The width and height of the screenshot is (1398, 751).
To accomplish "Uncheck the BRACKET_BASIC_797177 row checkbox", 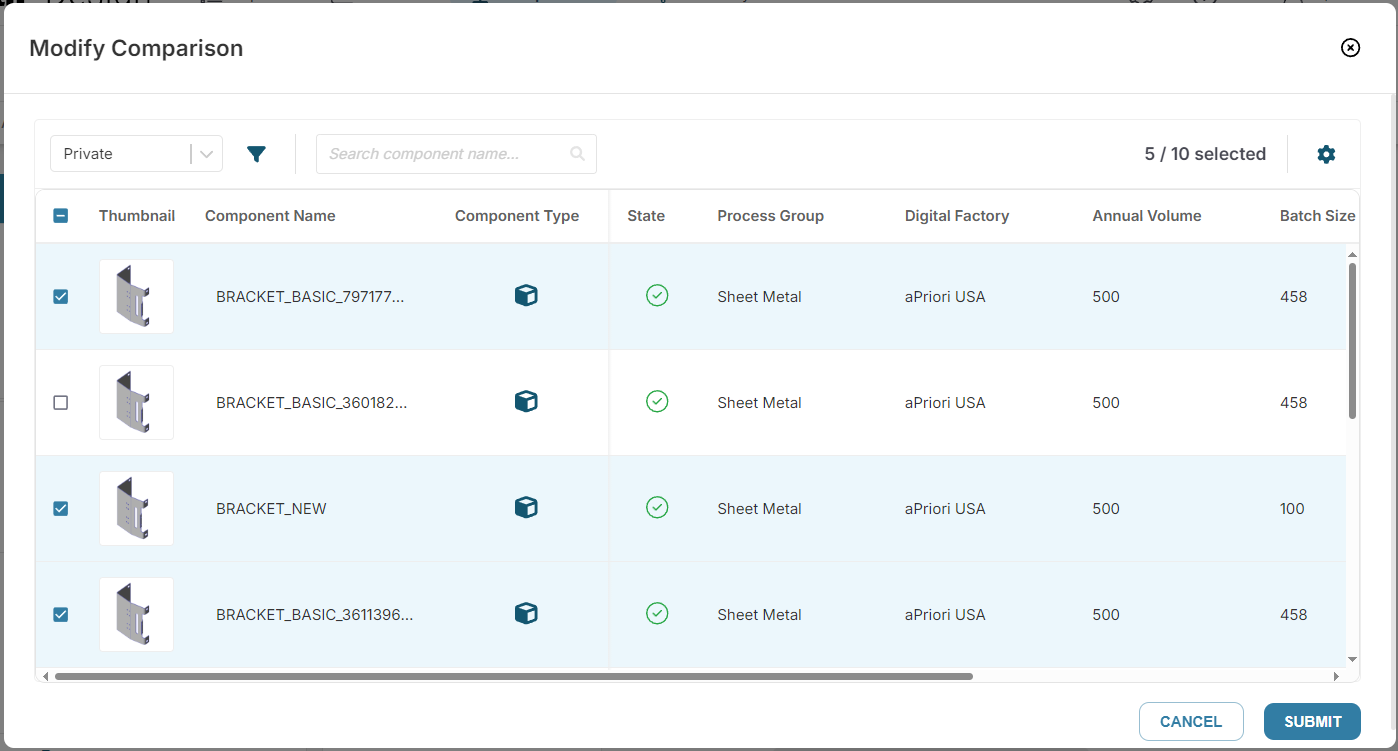I will click(61, 296).
